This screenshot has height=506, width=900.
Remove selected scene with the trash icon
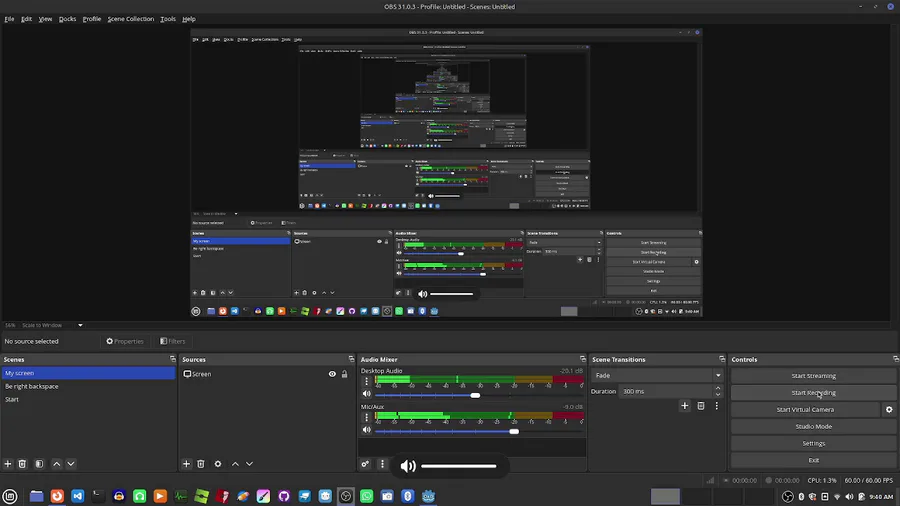[x=22, y=464]
